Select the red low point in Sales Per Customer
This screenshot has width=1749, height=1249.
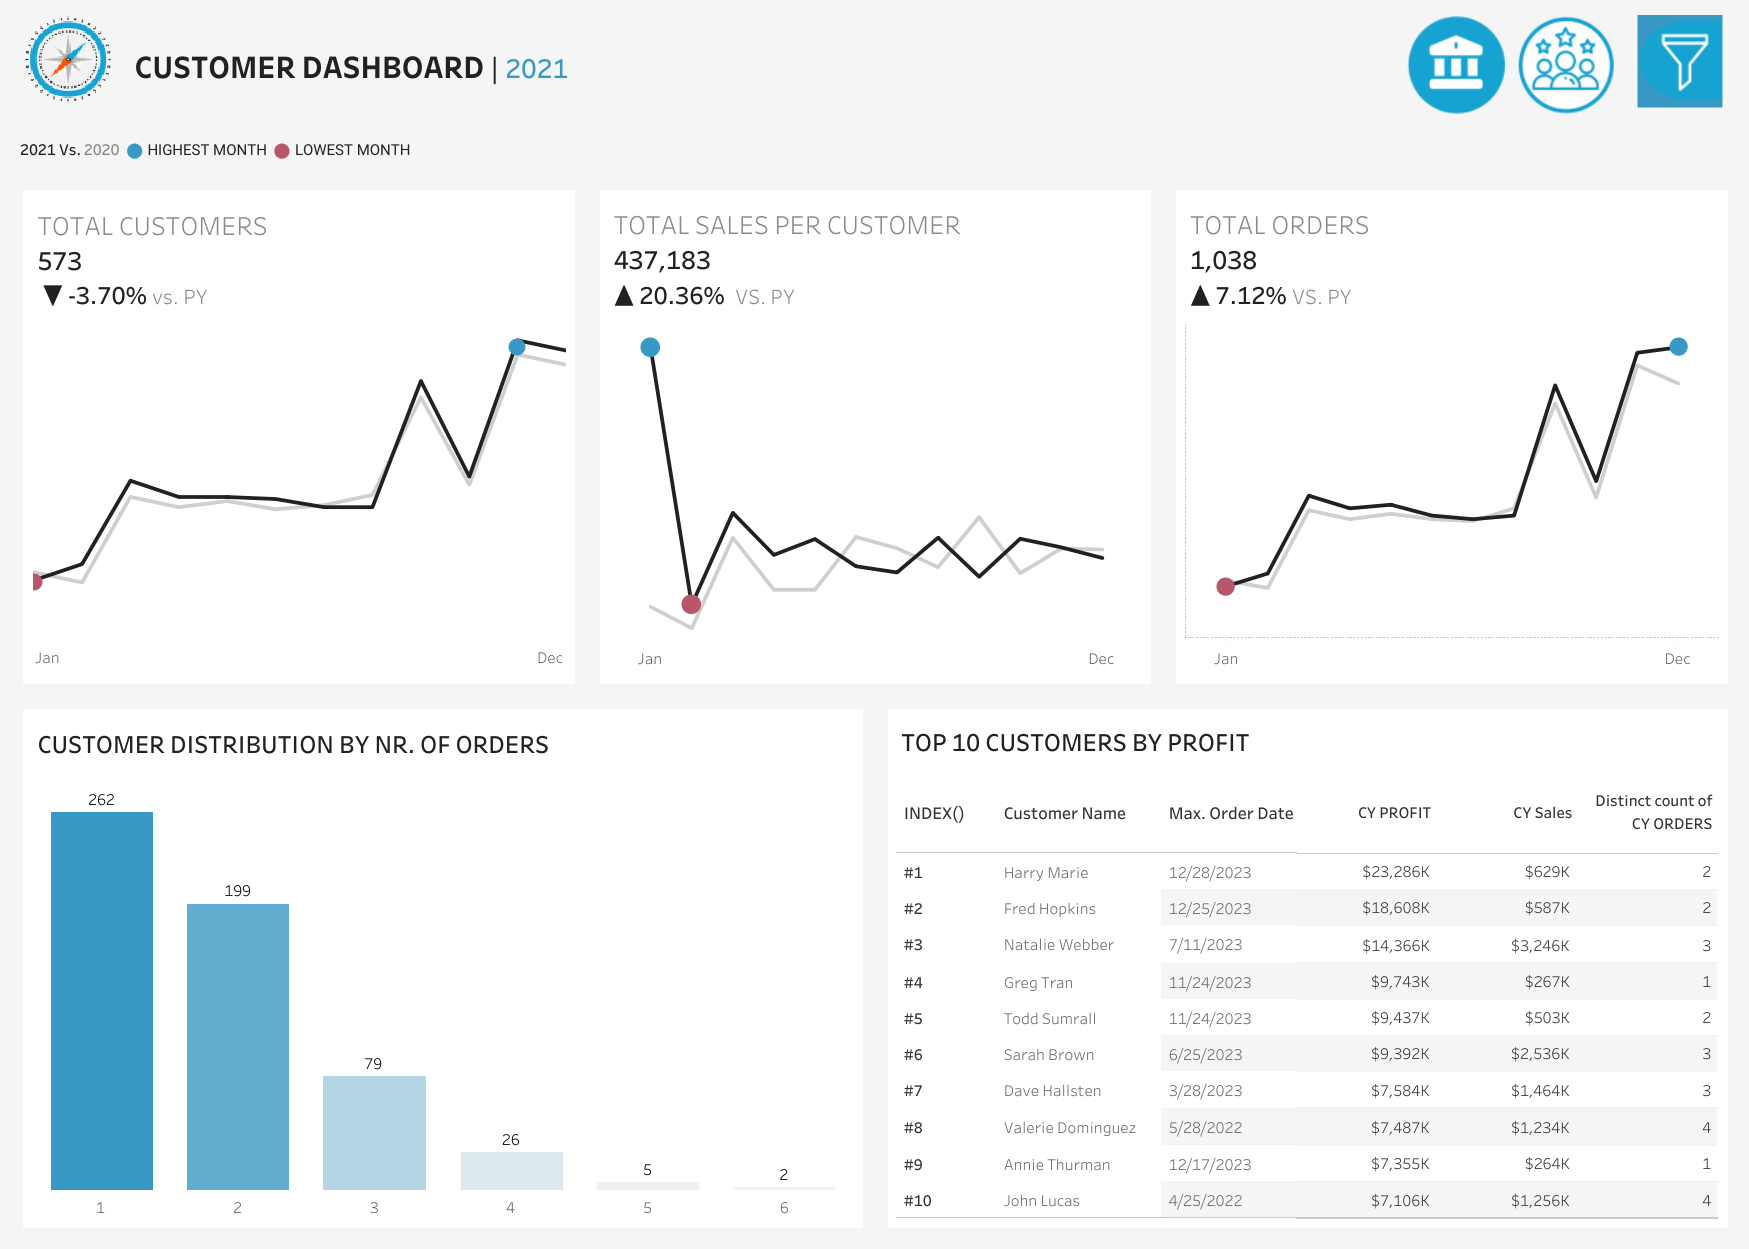(x=691, y=604)
